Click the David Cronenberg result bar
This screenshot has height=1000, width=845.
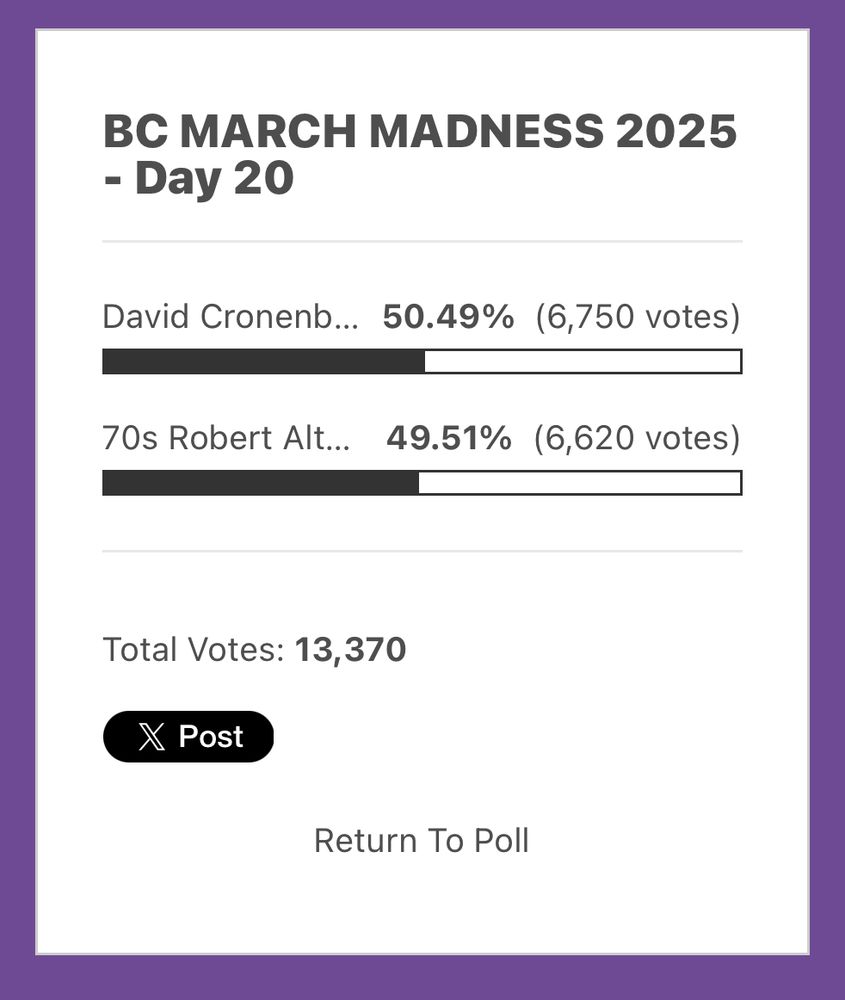[422, 362]
